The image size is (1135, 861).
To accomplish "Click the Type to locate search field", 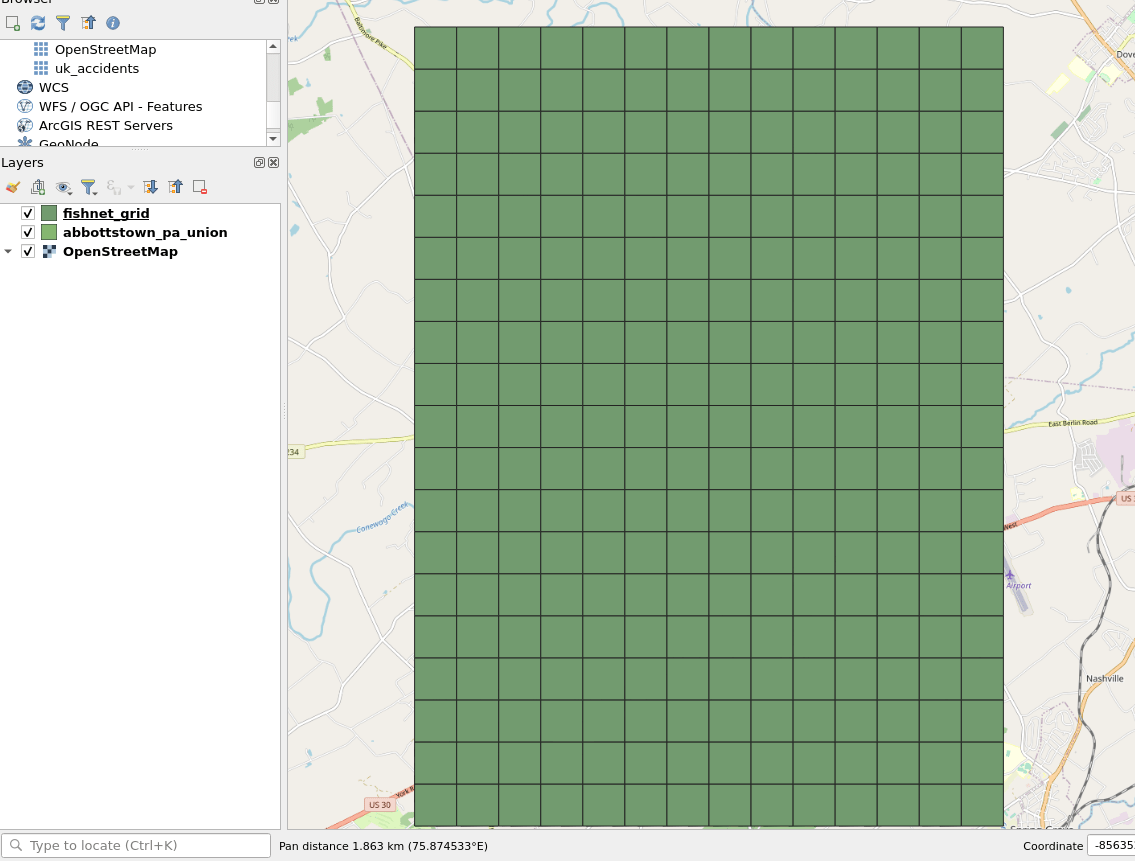I will tap(135, 845).
